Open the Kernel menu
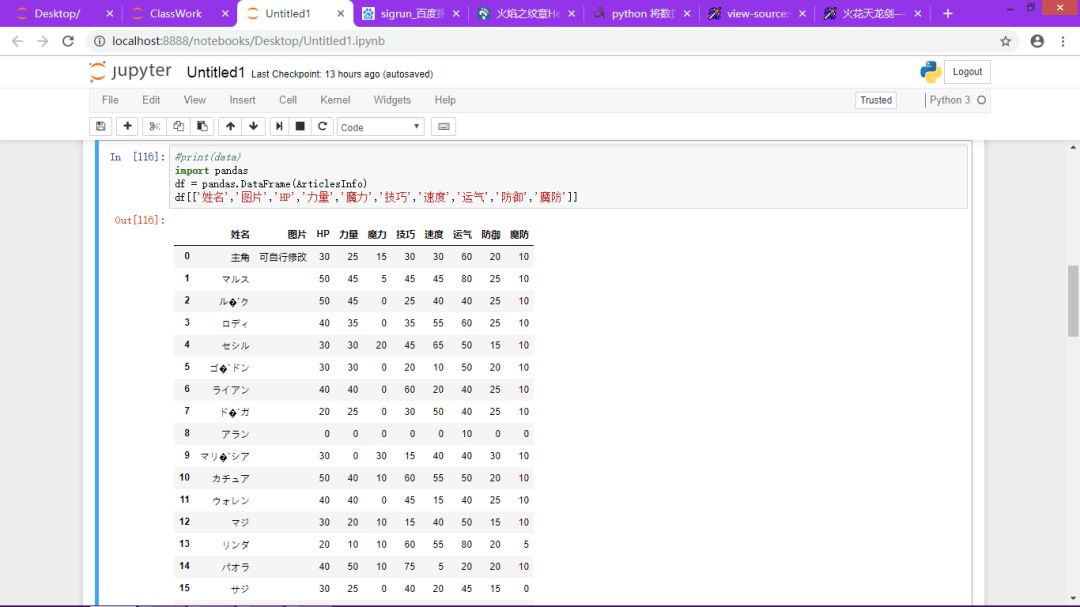The image size is (1080, 607). [x=335, y=100]
